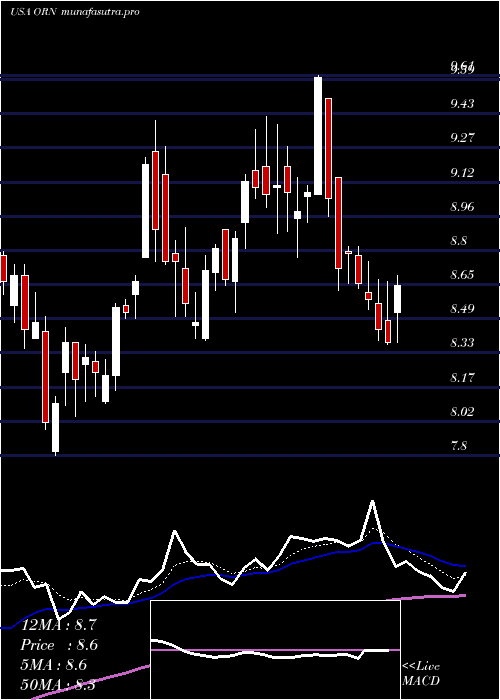The height and width of the screenshot is (700, 500).
Task: Click the 8.17 price axis label
Action: 462,378
